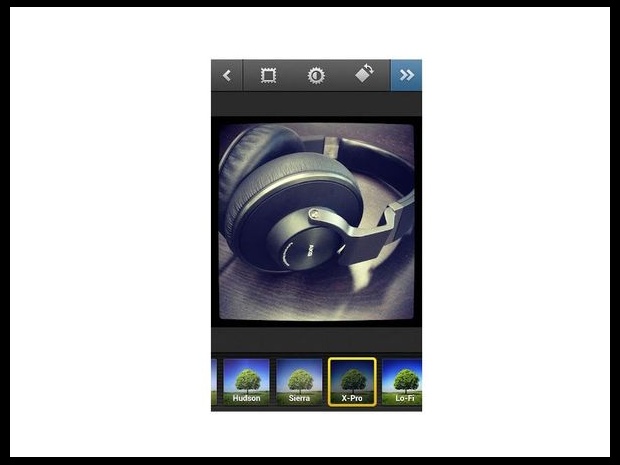This screenshot has width=620, height=465.
Task: Tap the tree image in Sierra filter
Action: [299, 377]
